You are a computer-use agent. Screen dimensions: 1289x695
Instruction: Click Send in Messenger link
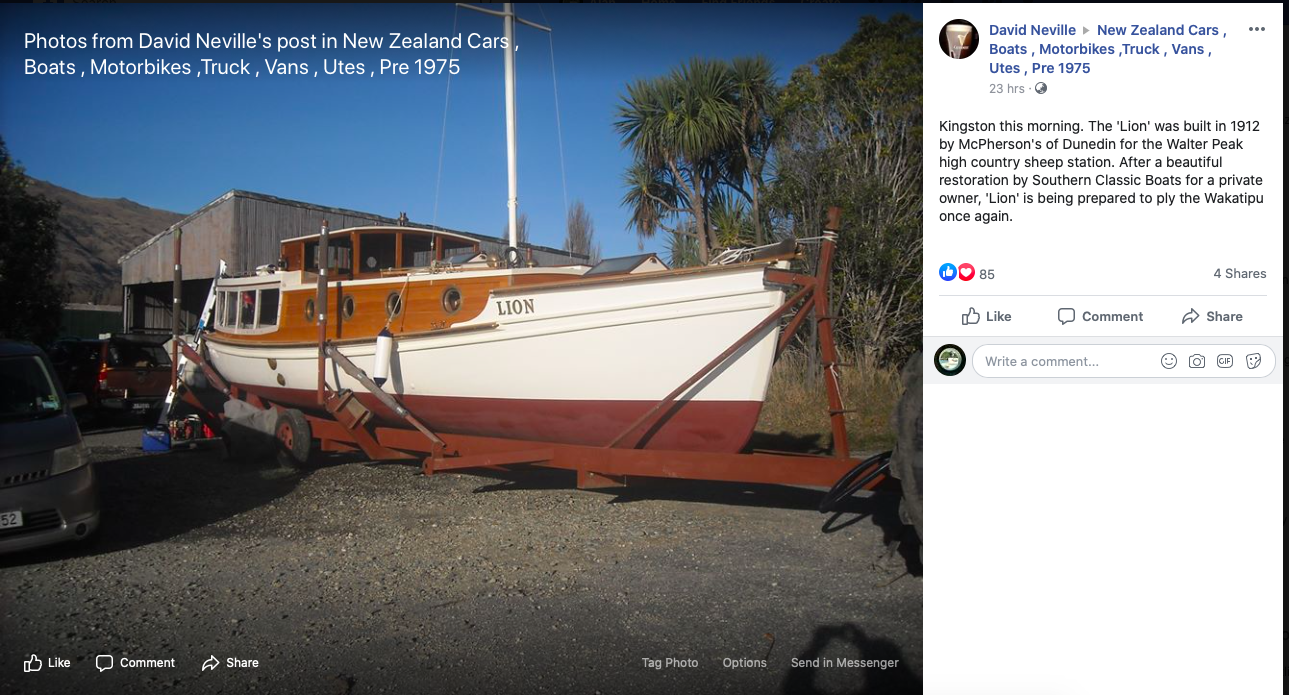(844, 662)
